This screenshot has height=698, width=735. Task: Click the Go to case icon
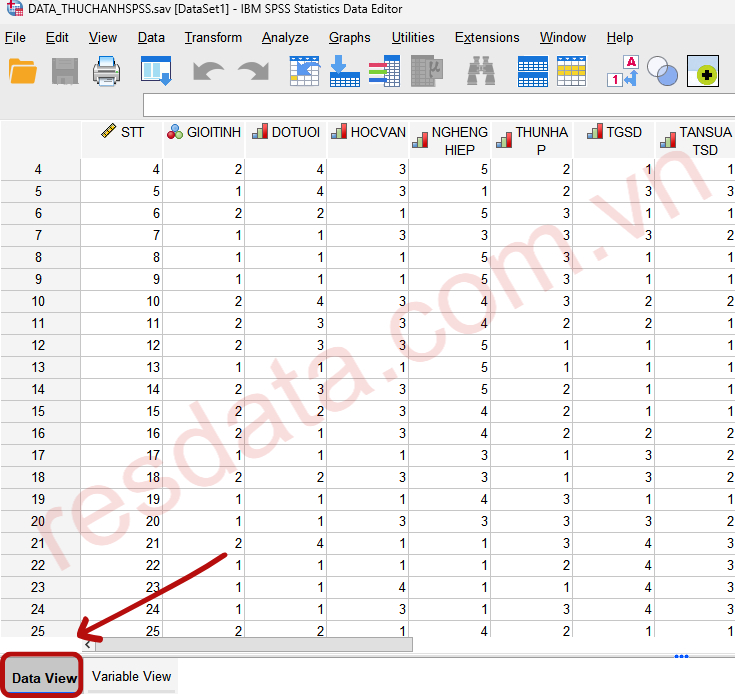304,72
